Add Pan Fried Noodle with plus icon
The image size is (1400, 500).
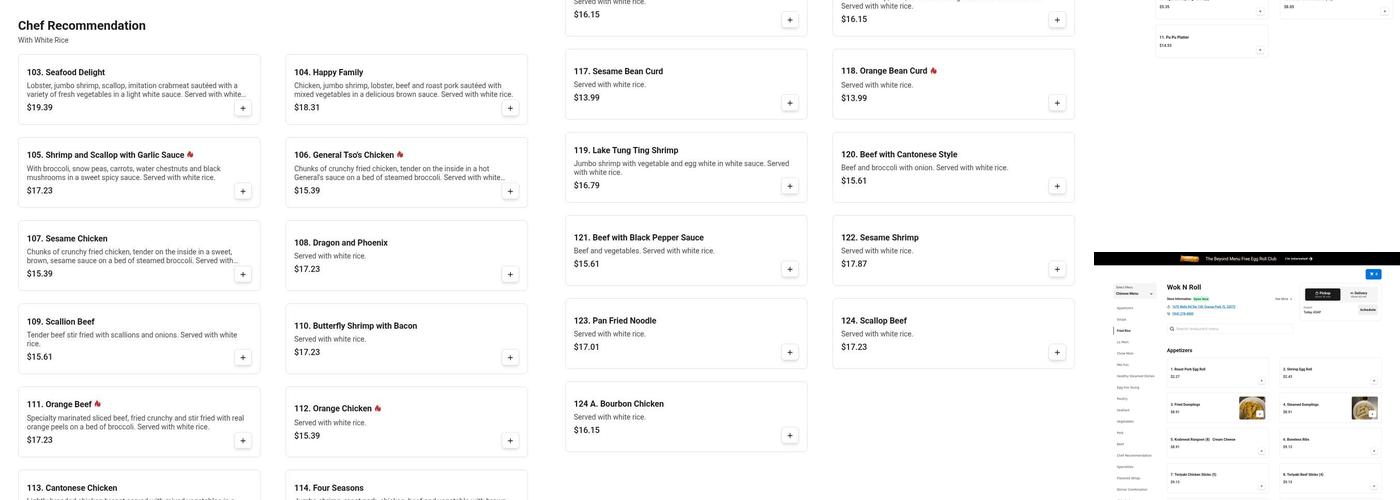[x=790, y=352]
